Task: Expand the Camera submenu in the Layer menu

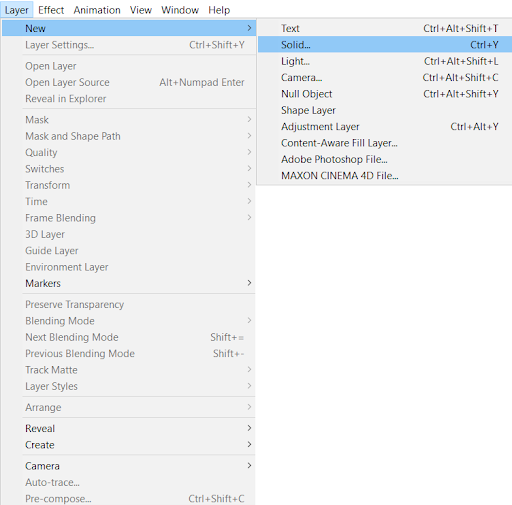Action: [x=129, y=466]
